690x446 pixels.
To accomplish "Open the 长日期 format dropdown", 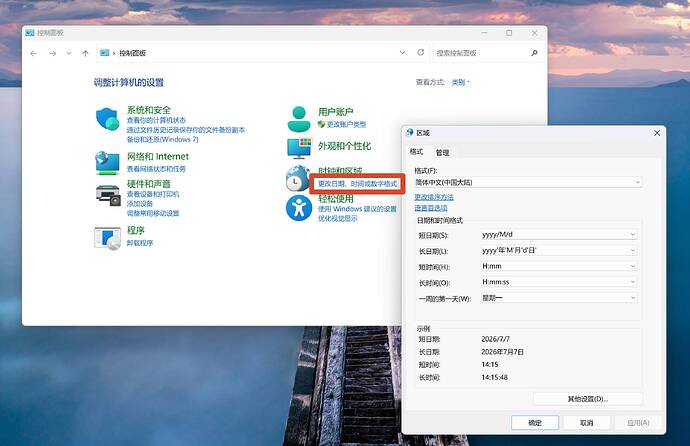I will pyautogui.click(x=559, y=250).
